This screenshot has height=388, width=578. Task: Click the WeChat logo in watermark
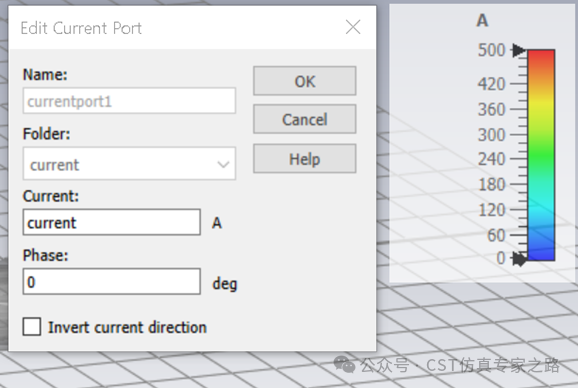tap(344, 364)
